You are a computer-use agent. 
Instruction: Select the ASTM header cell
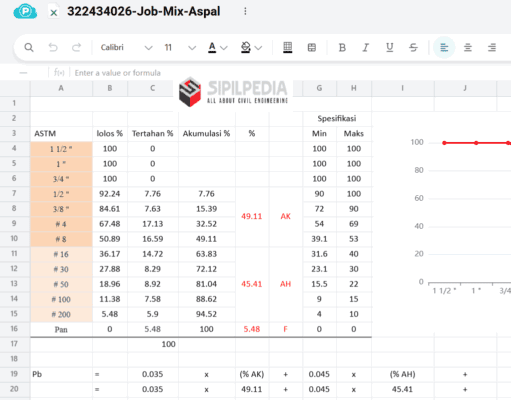(61, 134)
